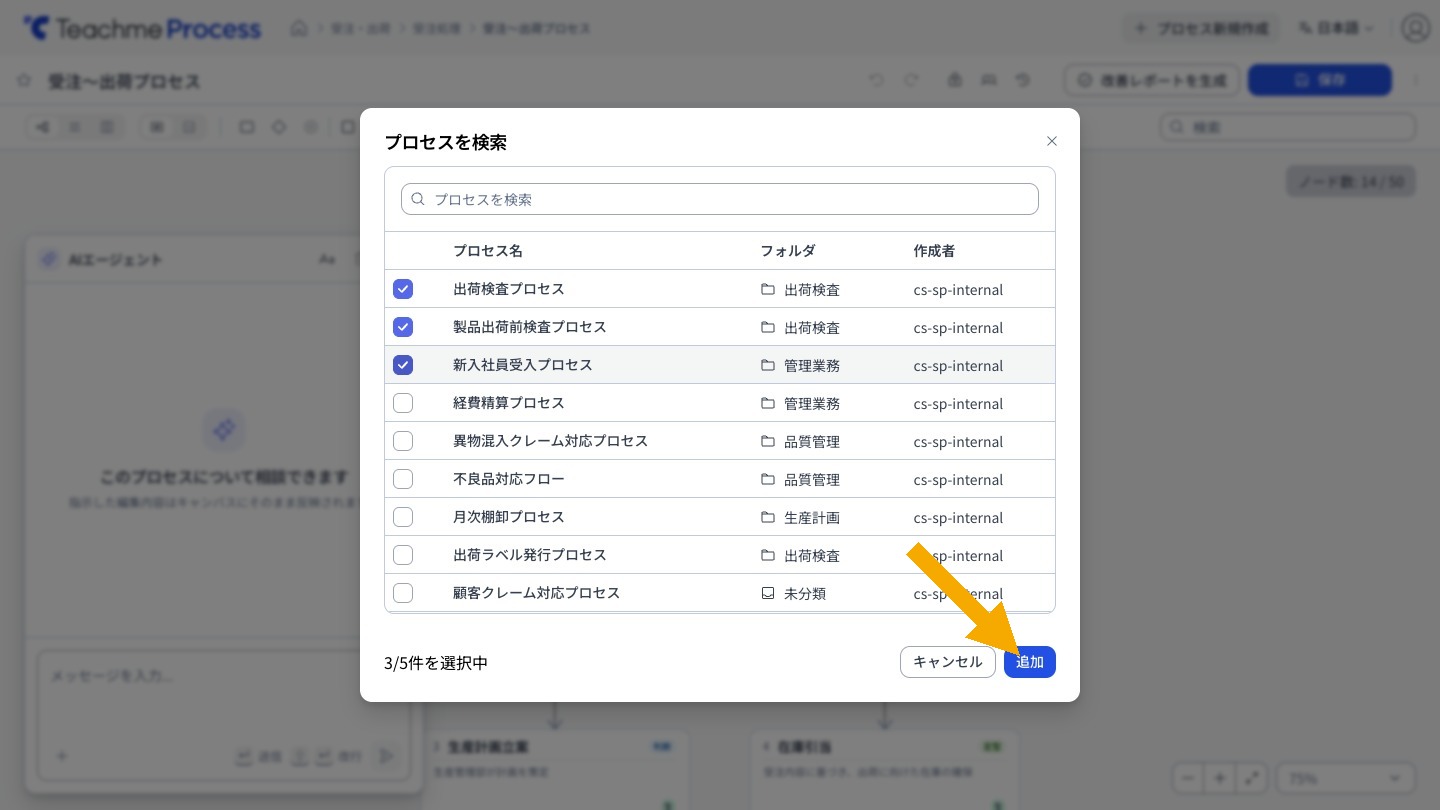This screenshot has width=1440, height=810.
Task: Click folder icon in 月次棚卸プロセス row
Action: 768,517
